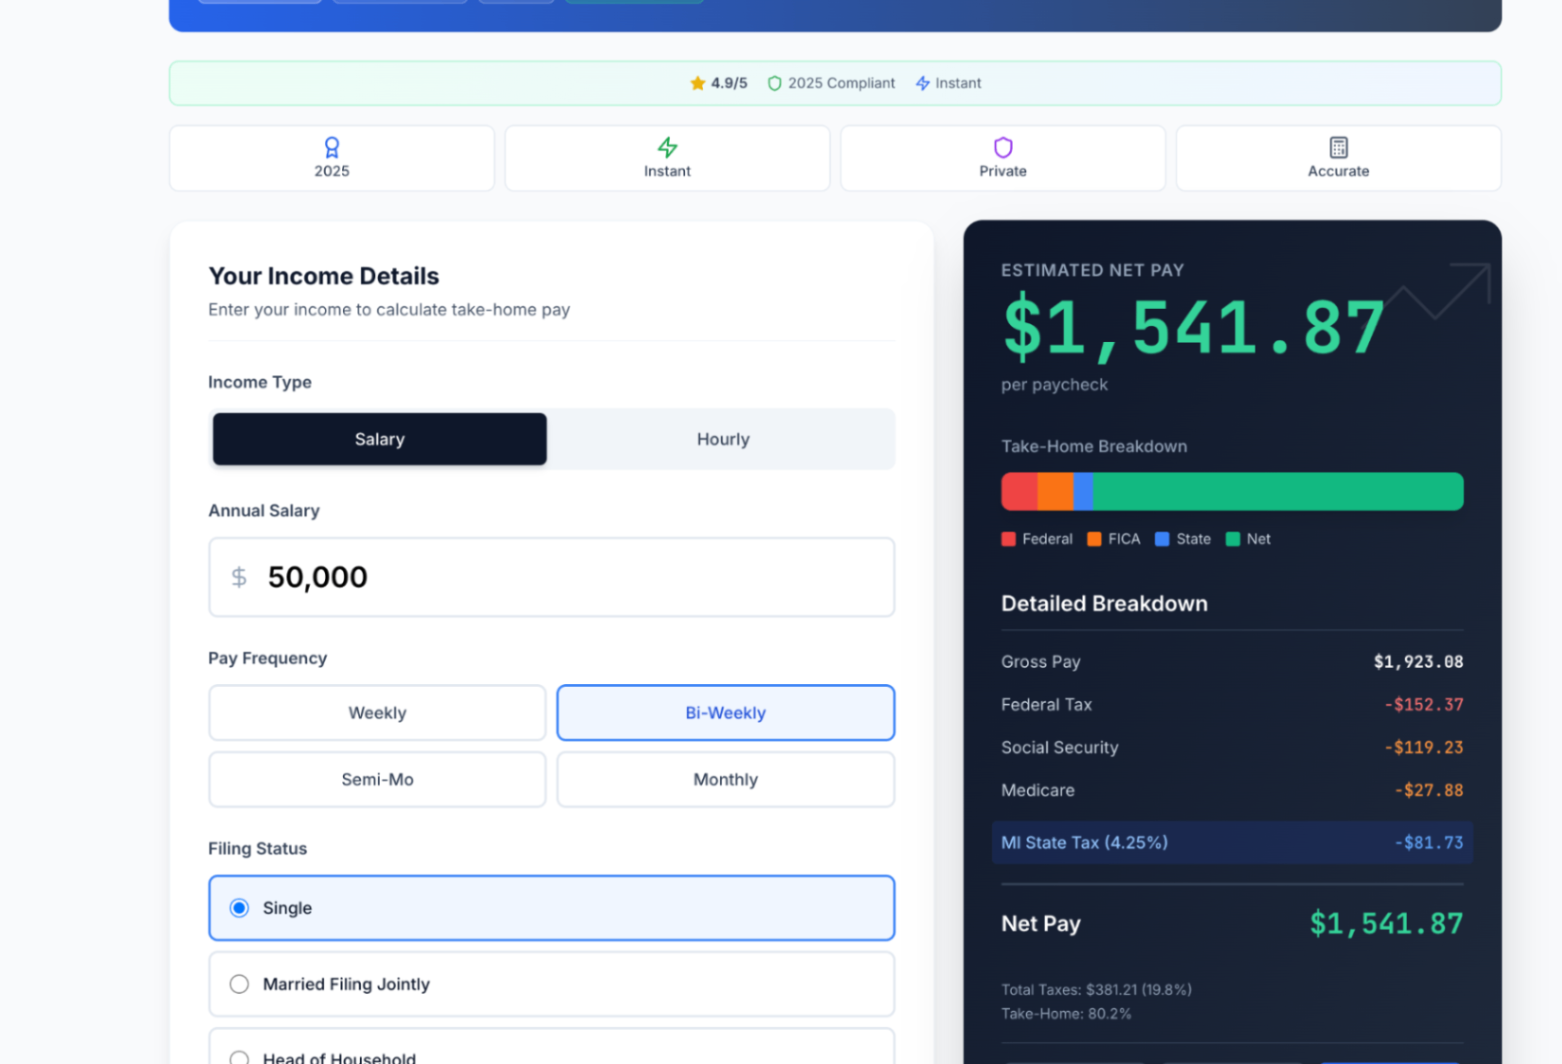Select Head of Household filing status
The width and height of the screenshot is (1562, 1064).
(239, 1056)
